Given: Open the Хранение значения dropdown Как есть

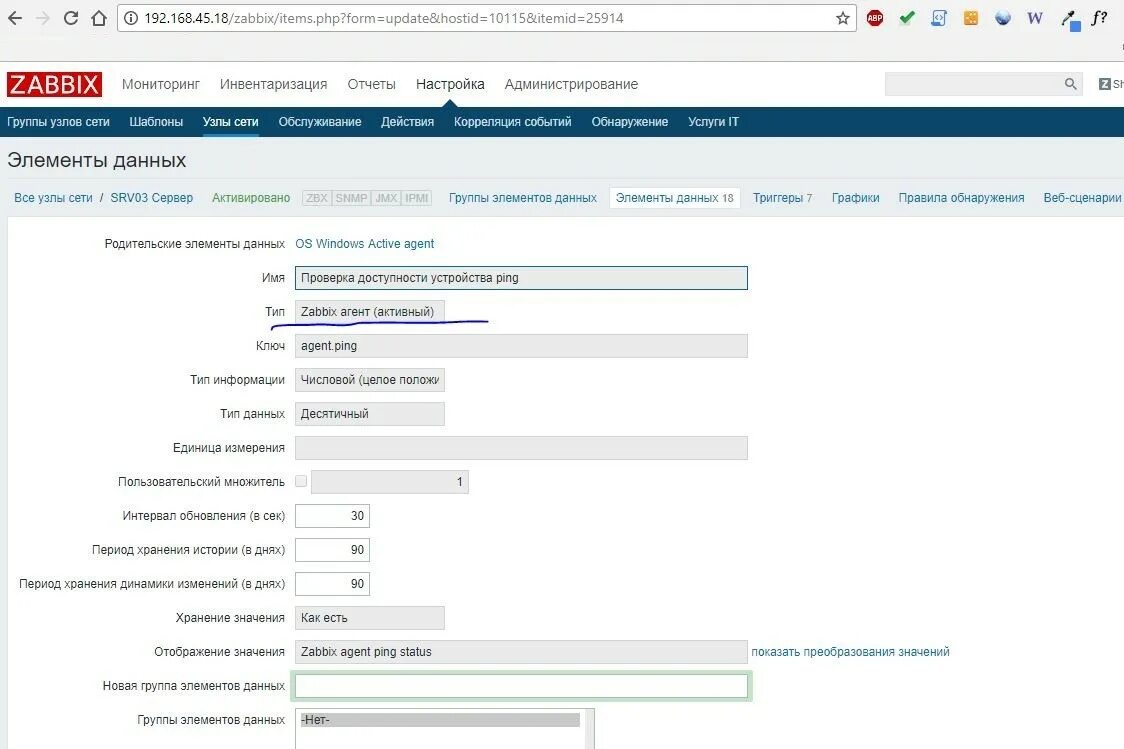Looking at the screenshot, I should [x=370, y=618].
